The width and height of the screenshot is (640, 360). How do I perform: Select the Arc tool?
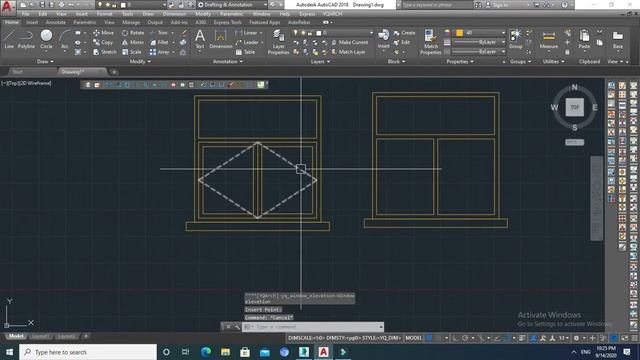point(64,39)
